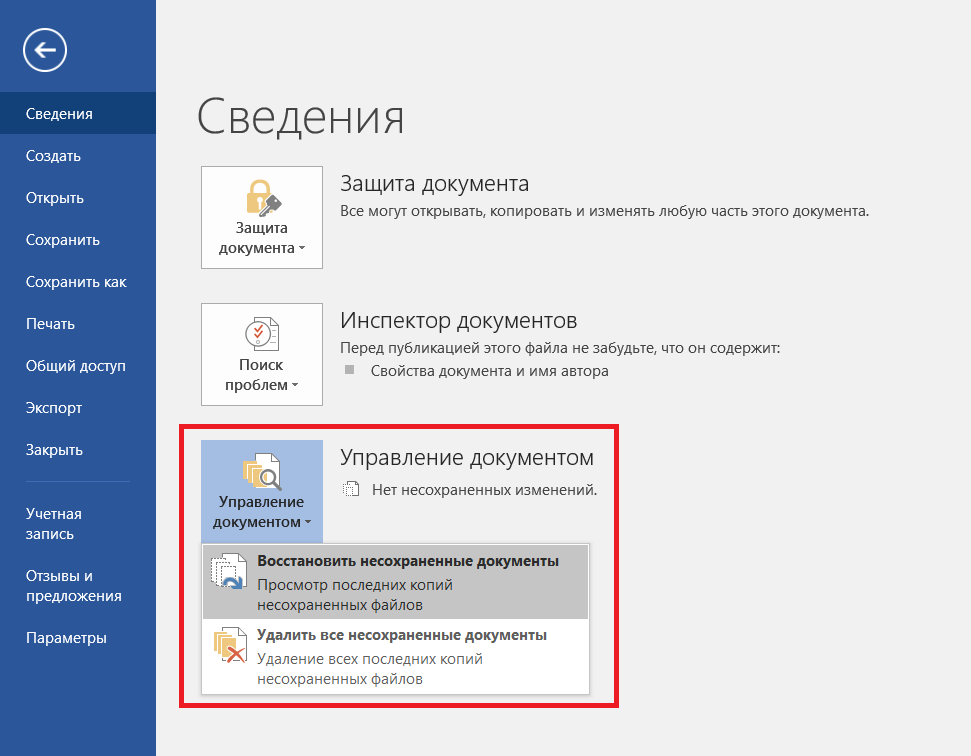
Task: Choose Сохранить как in the sidebar
Action: 78,282
